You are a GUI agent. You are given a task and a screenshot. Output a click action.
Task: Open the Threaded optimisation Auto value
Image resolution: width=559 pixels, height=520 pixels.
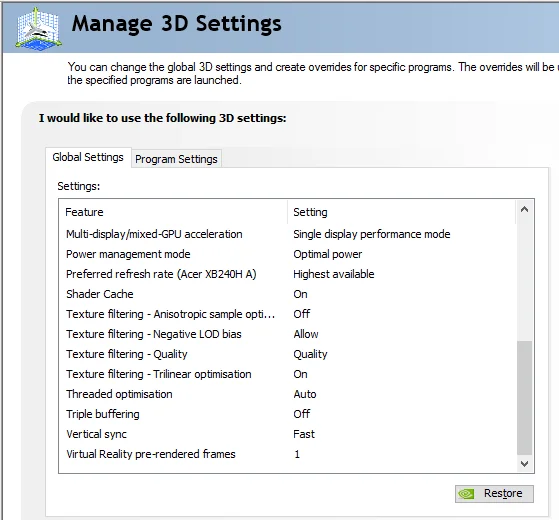(304, 394)
